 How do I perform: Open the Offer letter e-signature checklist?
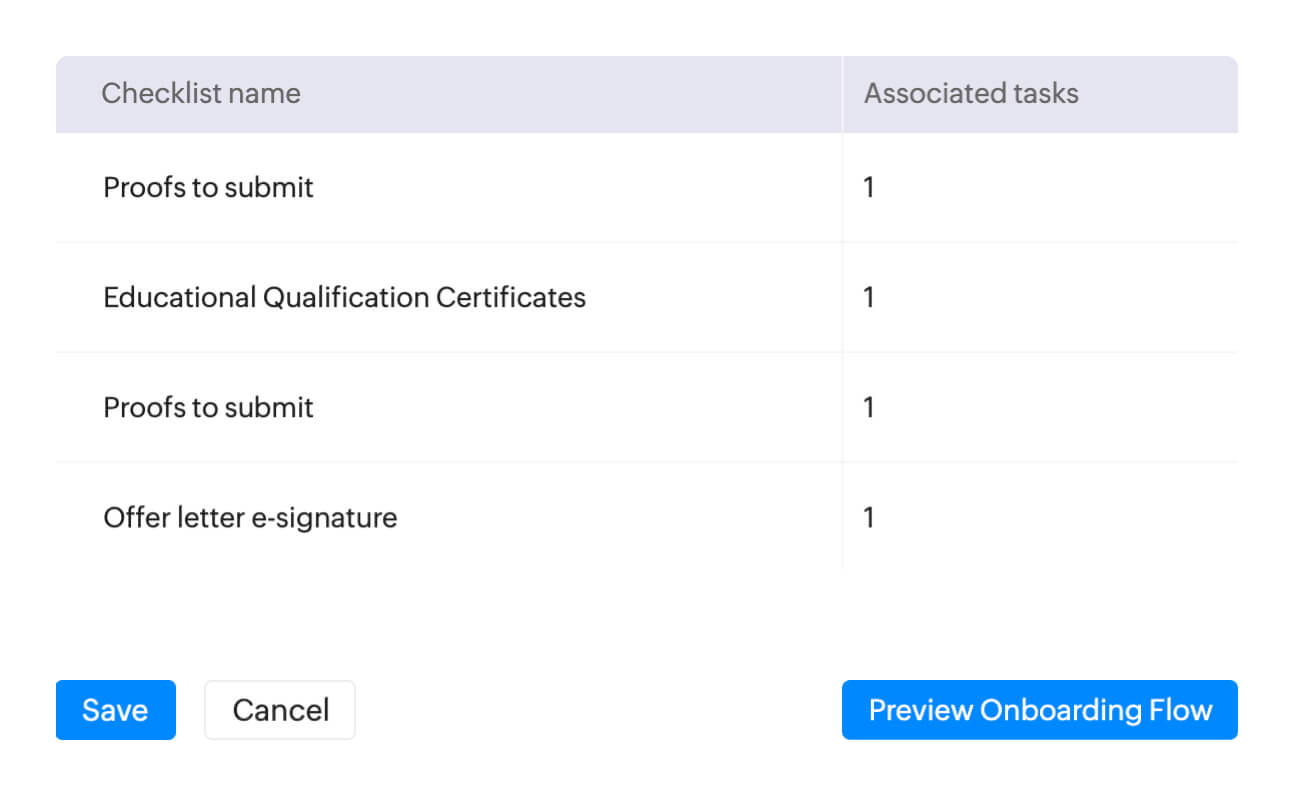[x=250, y=518]
